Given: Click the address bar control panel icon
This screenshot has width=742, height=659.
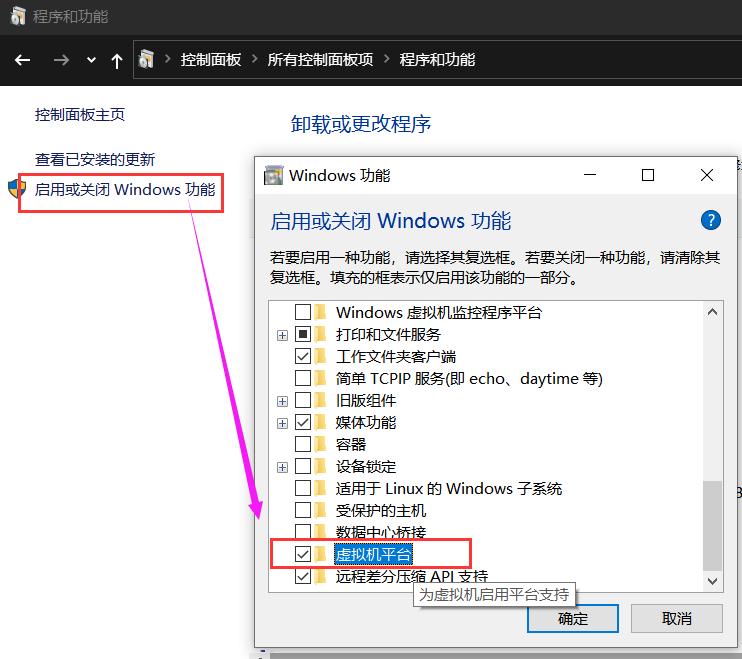Looking at the screenshot, I should [x=146, y=60].
